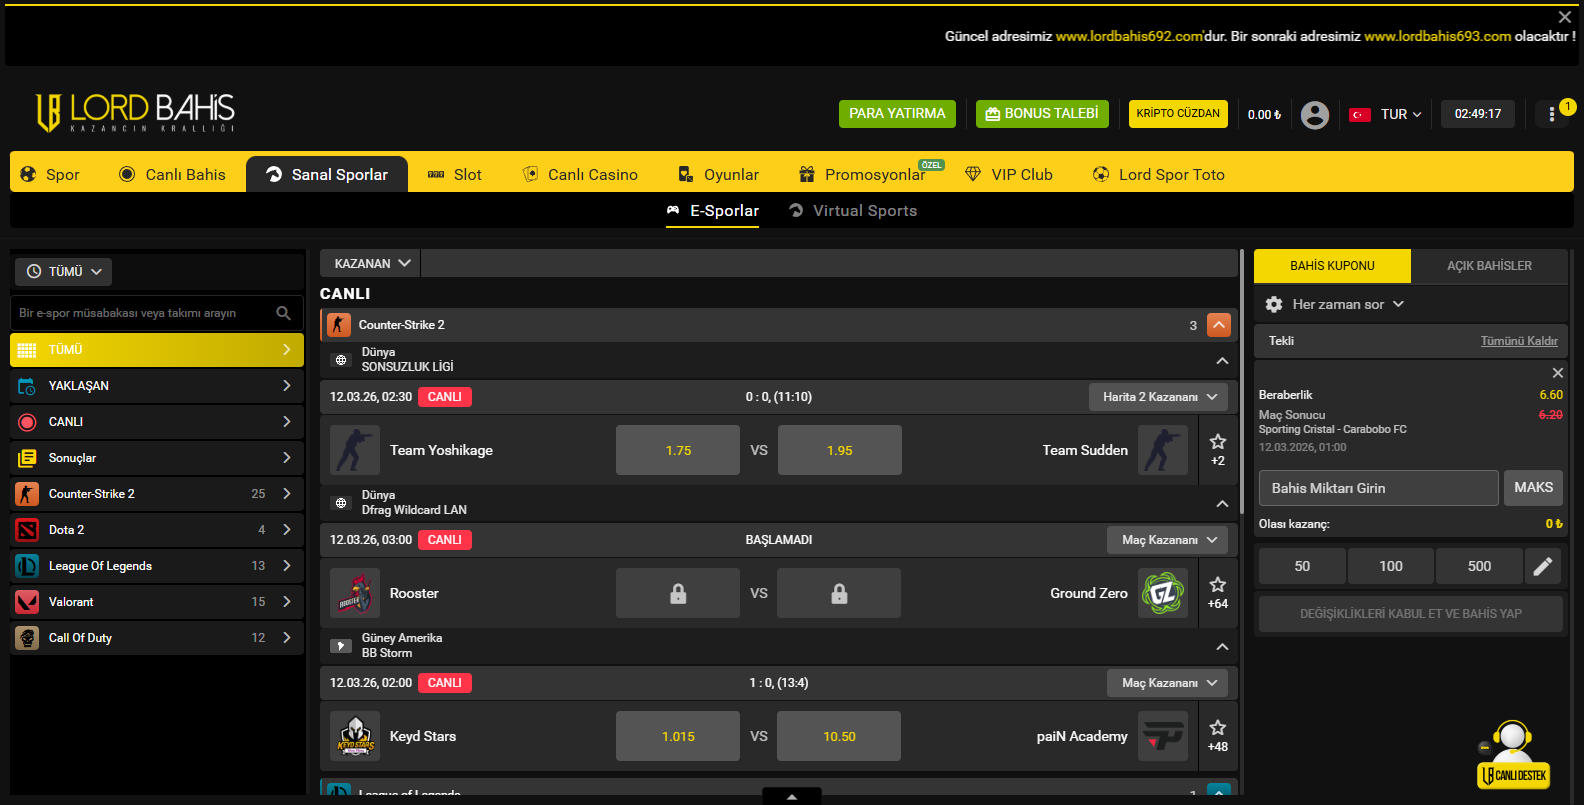Click the BONUS TALEBİ button

pos(1042,114)
